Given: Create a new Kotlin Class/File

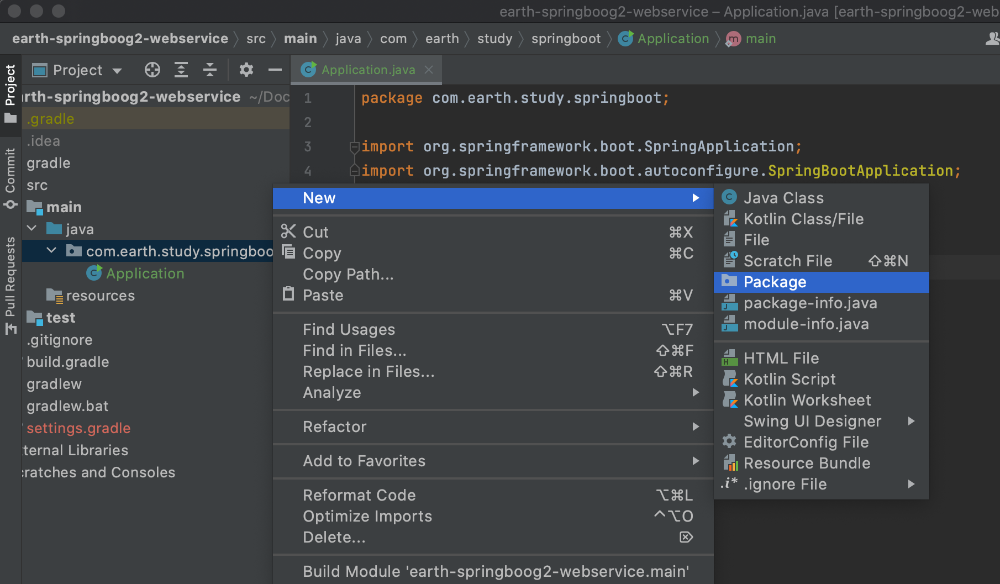Looking at the screenshot, I should point(821,219).
